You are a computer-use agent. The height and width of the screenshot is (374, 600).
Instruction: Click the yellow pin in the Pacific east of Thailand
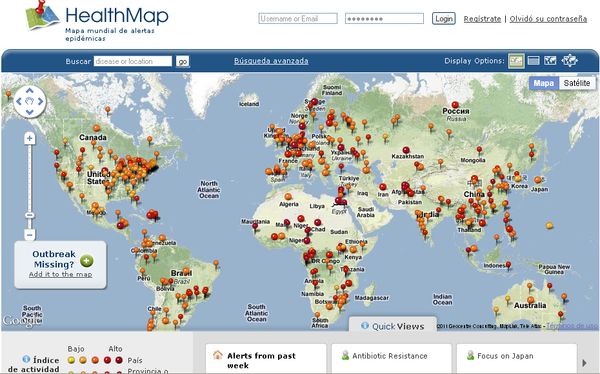[x=549, y=226]
